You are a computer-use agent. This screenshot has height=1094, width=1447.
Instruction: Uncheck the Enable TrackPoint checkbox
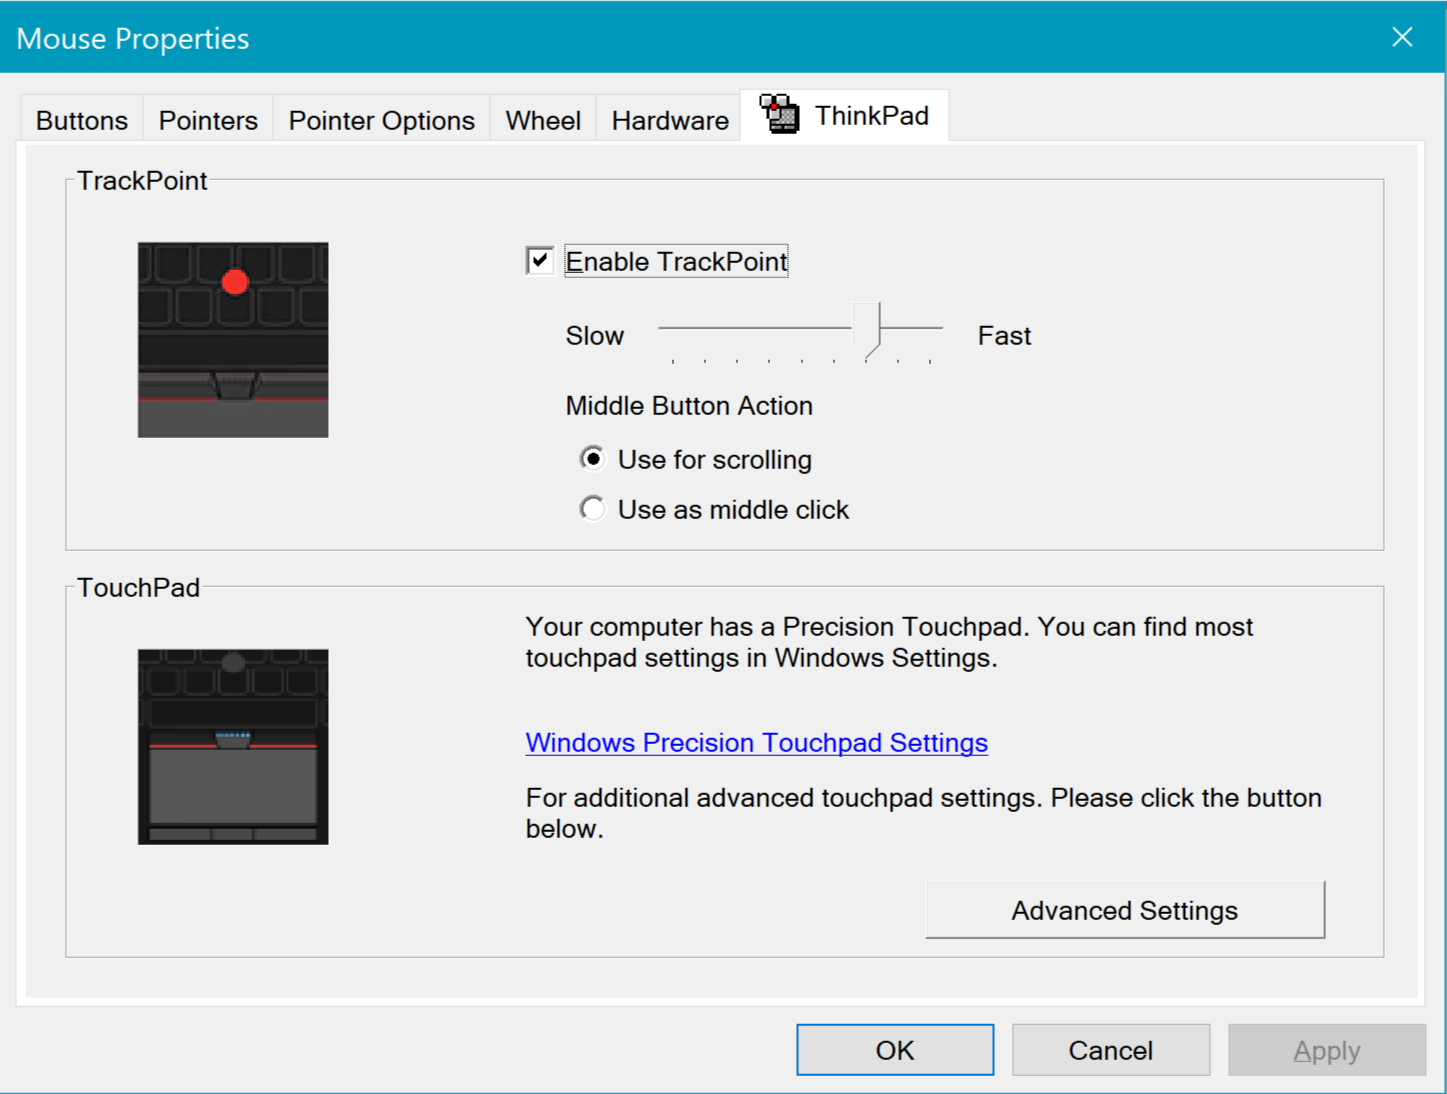[540, 261]
